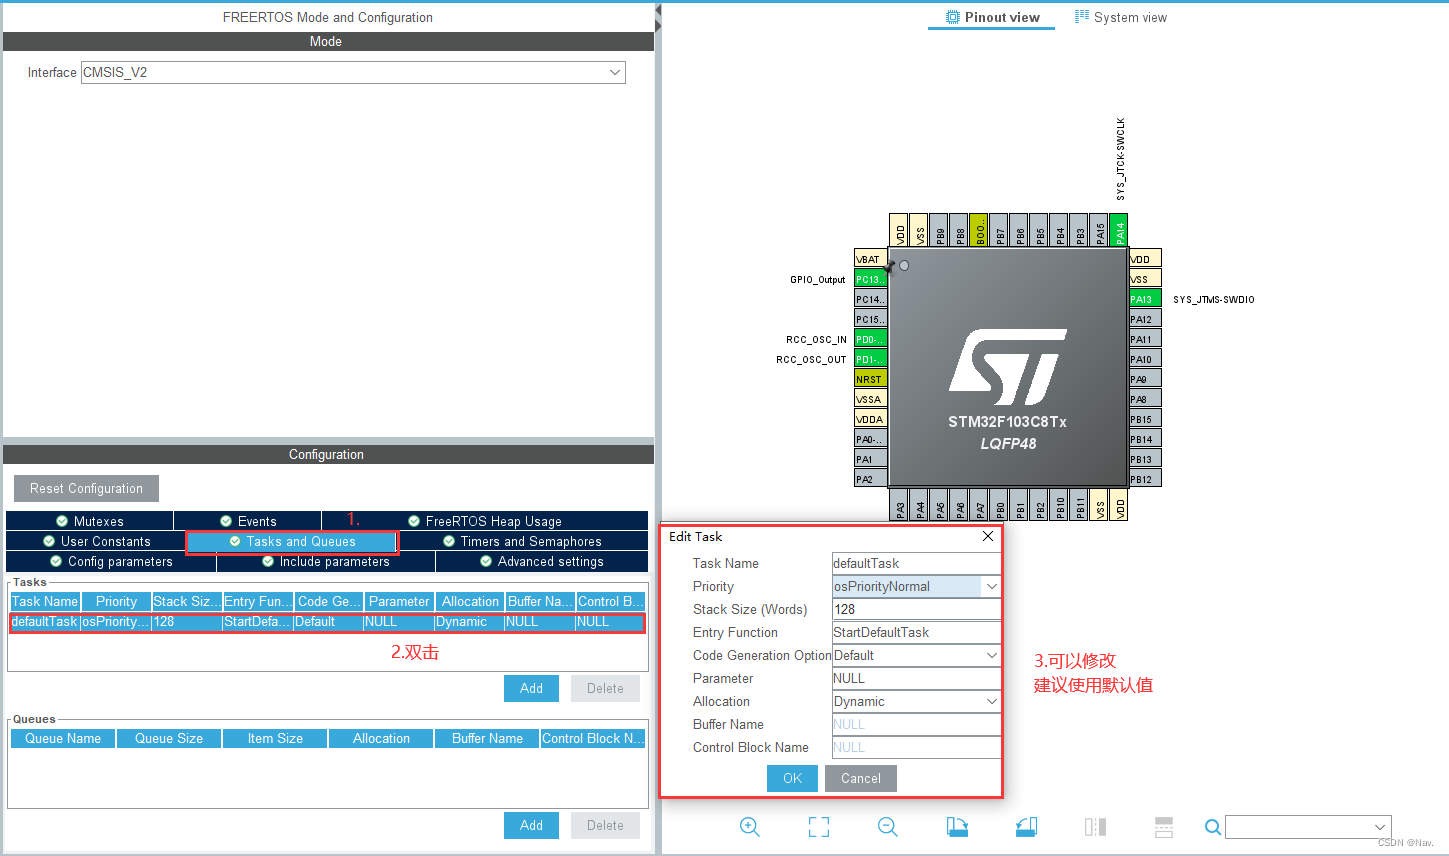Click Add under the Tasks table
Viewport: 1449px width, 856px height.
pyautogui.click(x=531, y=688)
